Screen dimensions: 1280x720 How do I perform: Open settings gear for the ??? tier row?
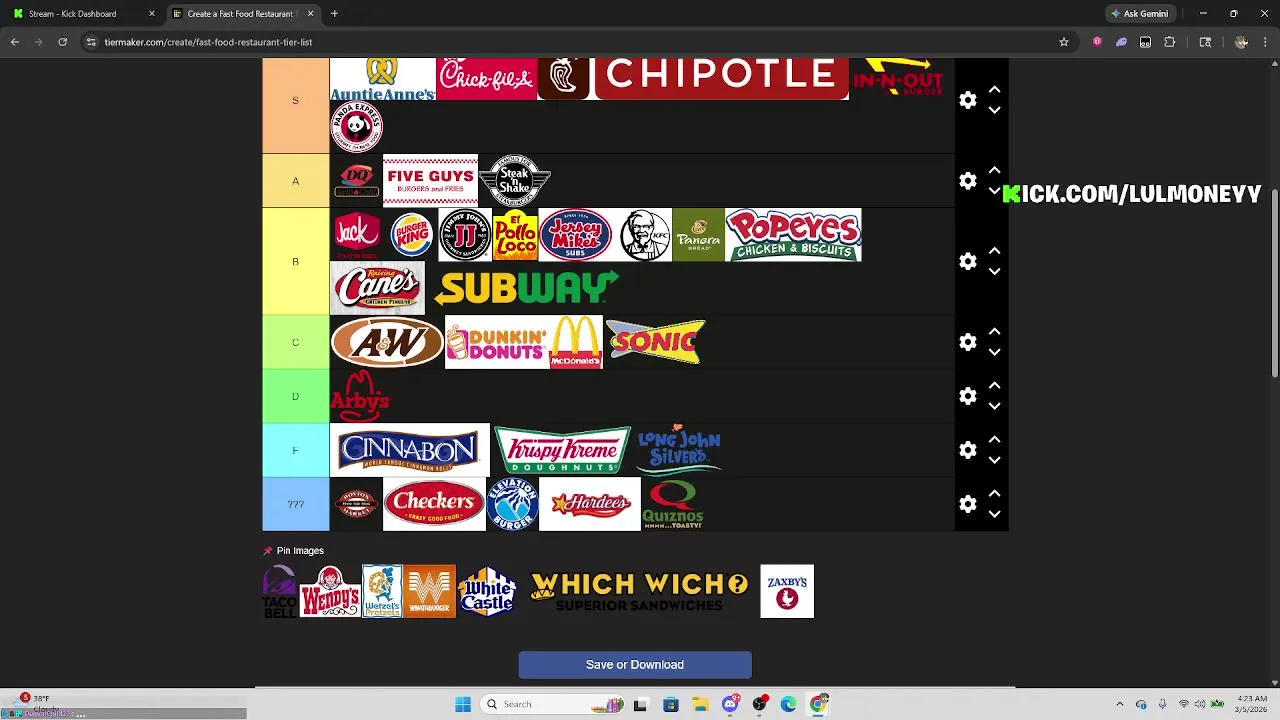[968, 504]
